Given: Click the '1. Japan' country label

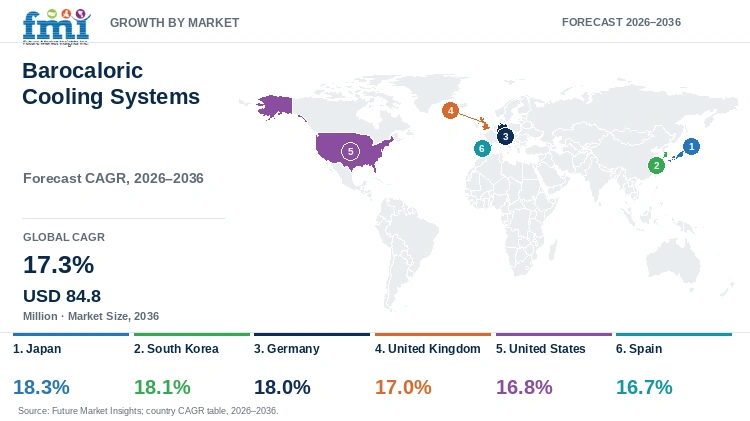Looking at the screenshot, I should [37, 349].
